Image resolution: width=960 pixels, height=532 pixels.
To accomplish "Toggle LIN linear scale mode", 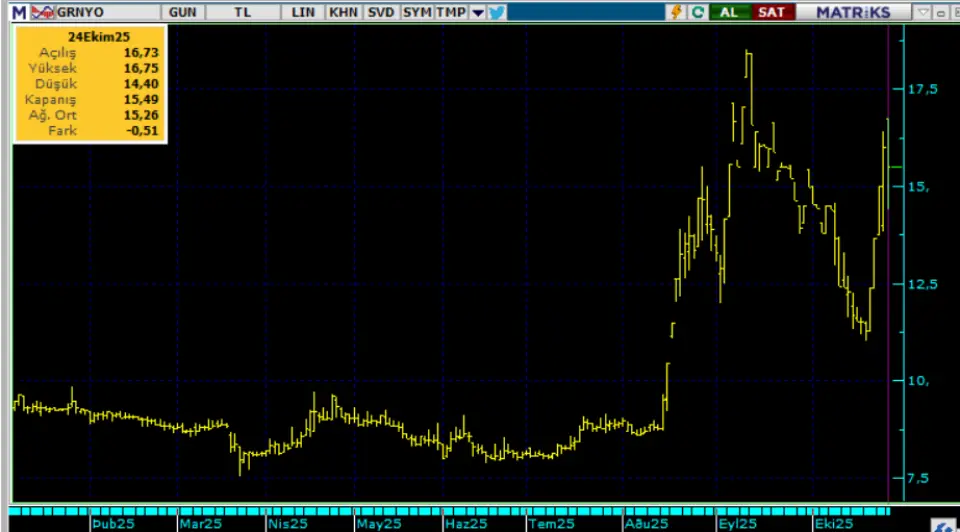I will click(x=304, y=12).
